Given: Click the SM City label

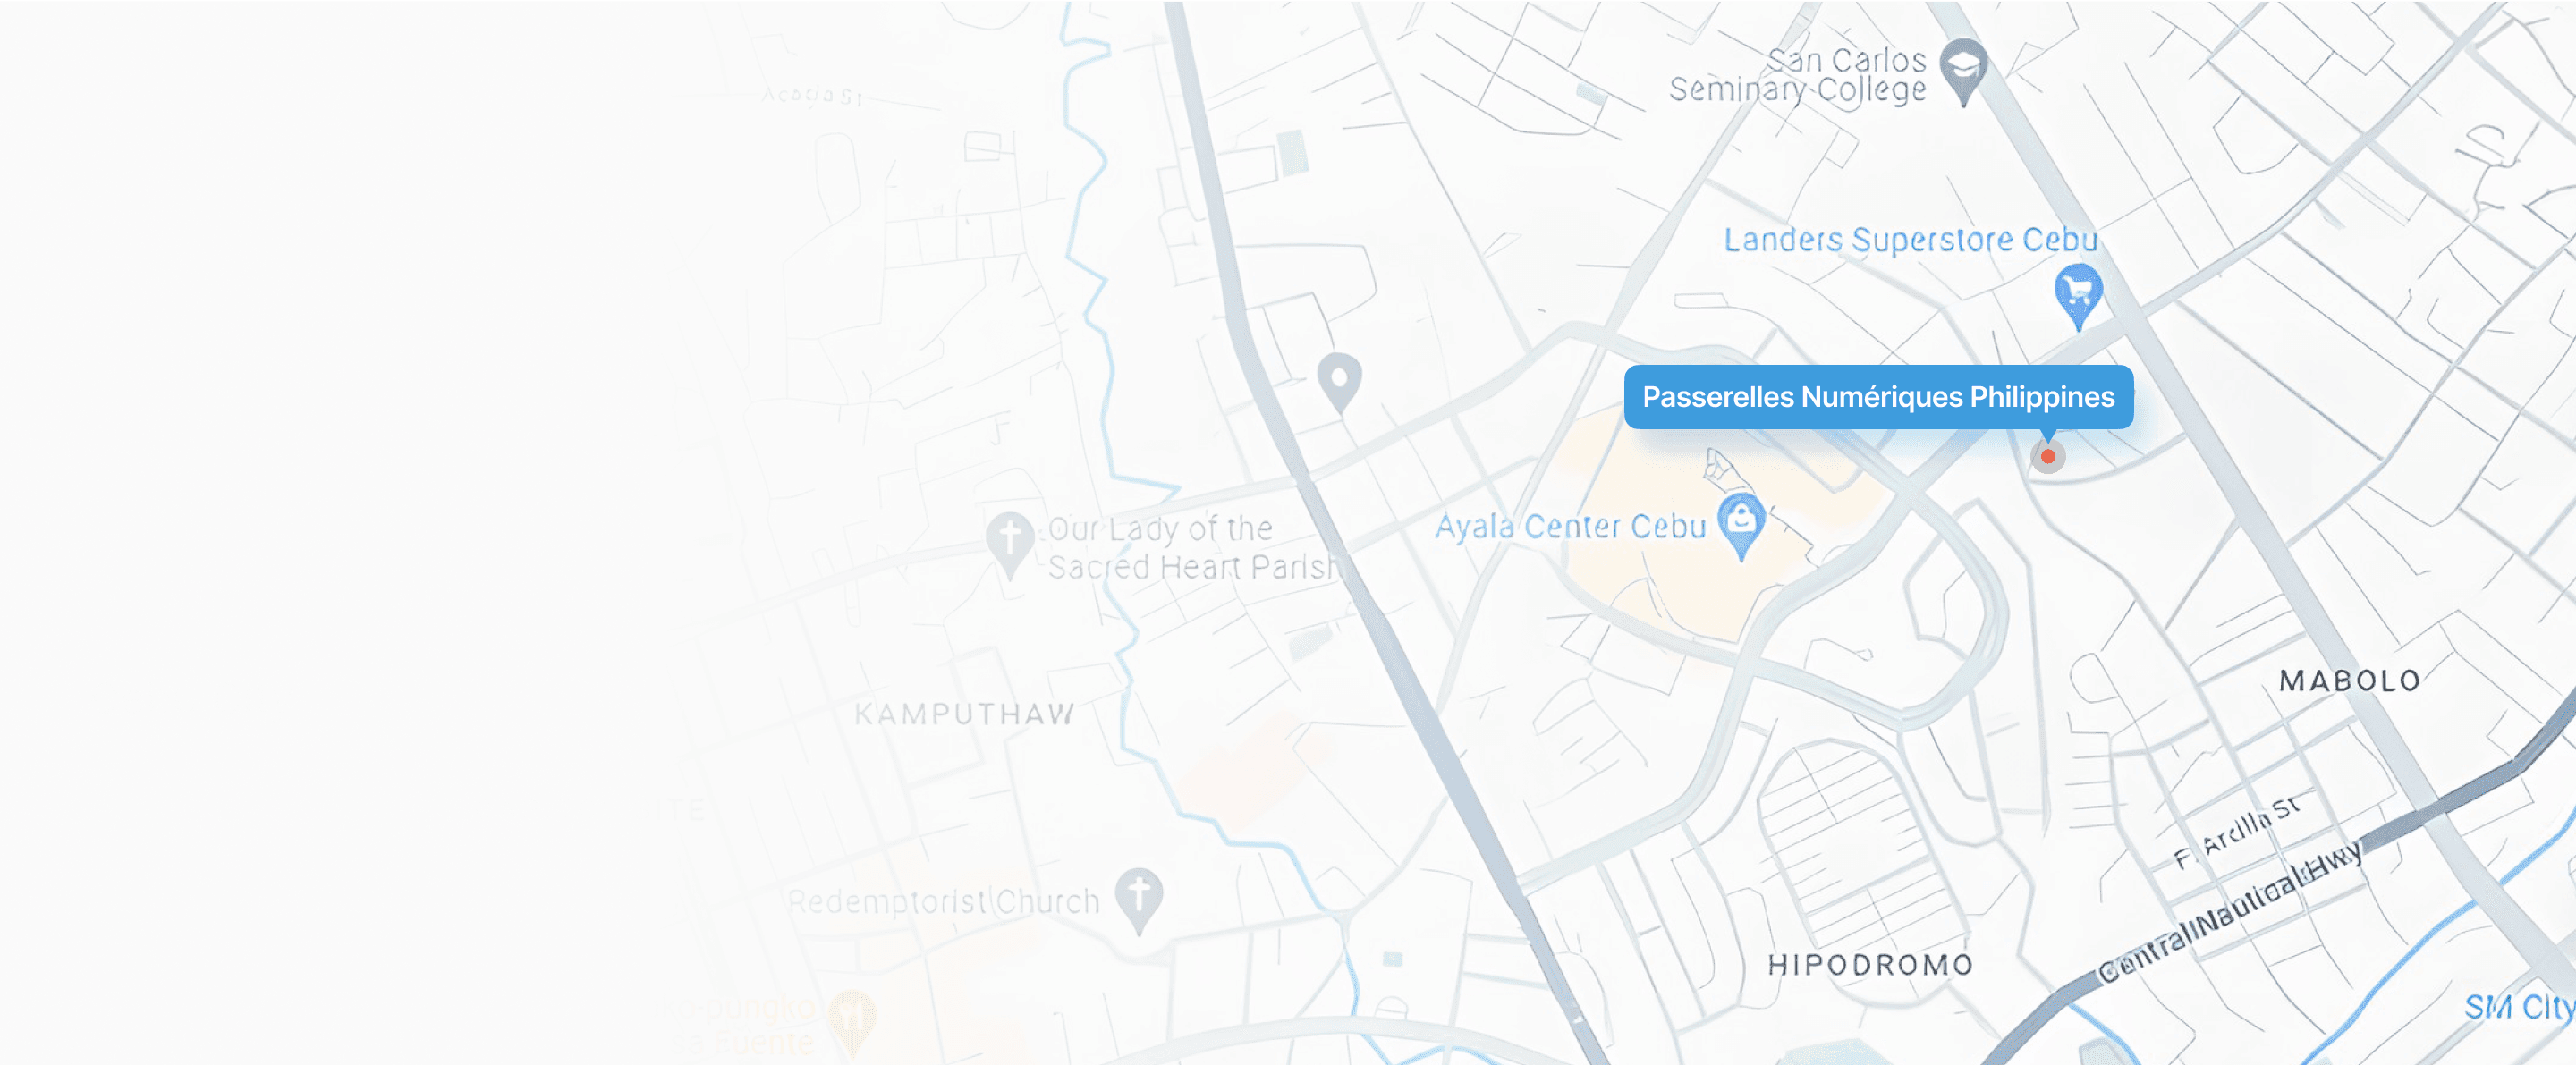Looking at the screenshot, I should coord(2519,1006).
